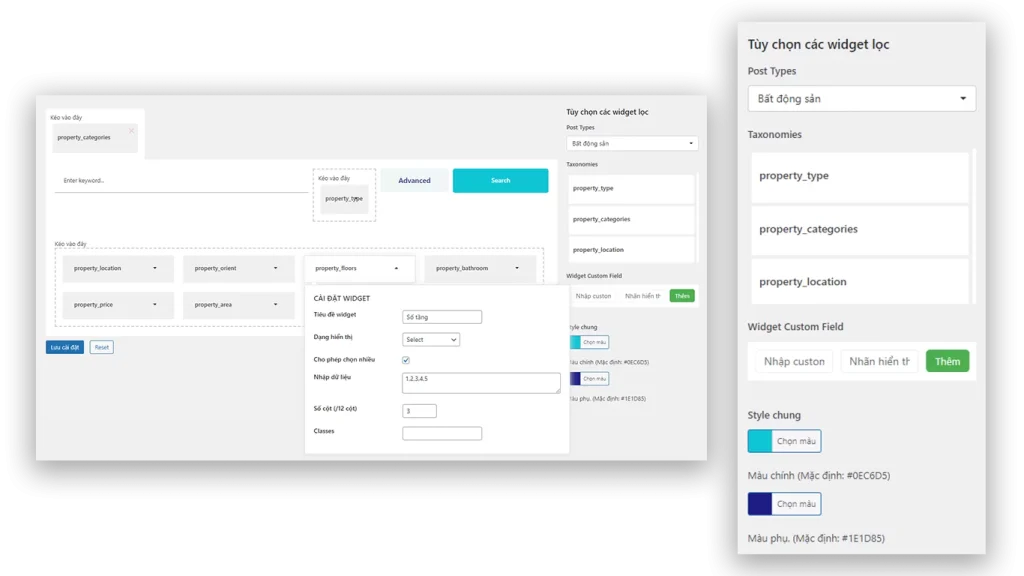Click the cyan Search button
Viewport: 1024px width, 576px height.
500,181
